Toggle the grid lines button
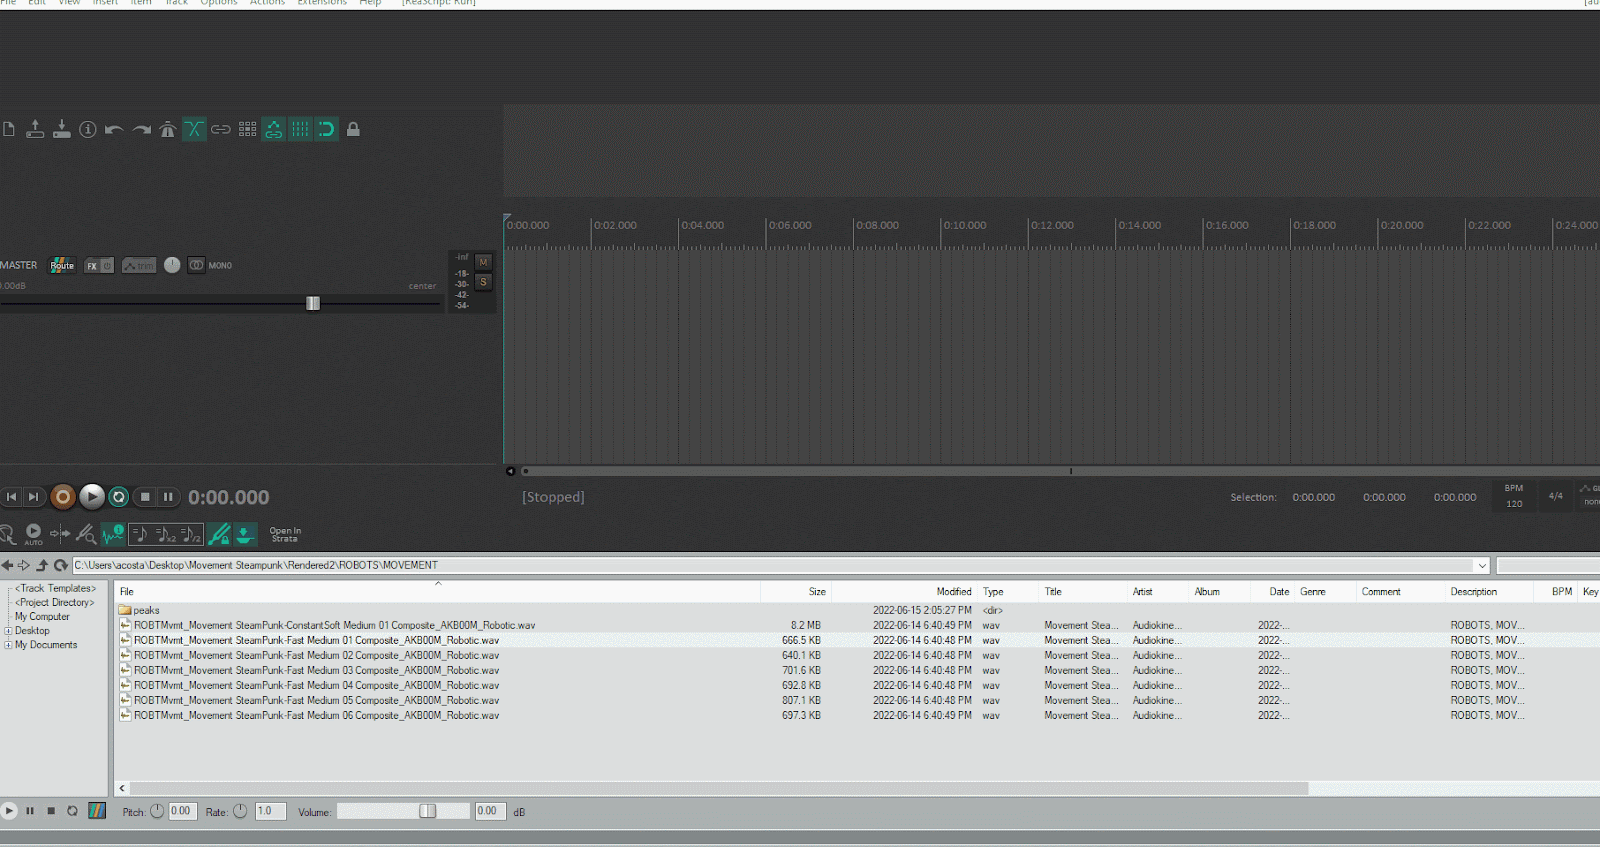This screenshot has height=847, width=1600. pyautogui.click(x=300, y=129)
